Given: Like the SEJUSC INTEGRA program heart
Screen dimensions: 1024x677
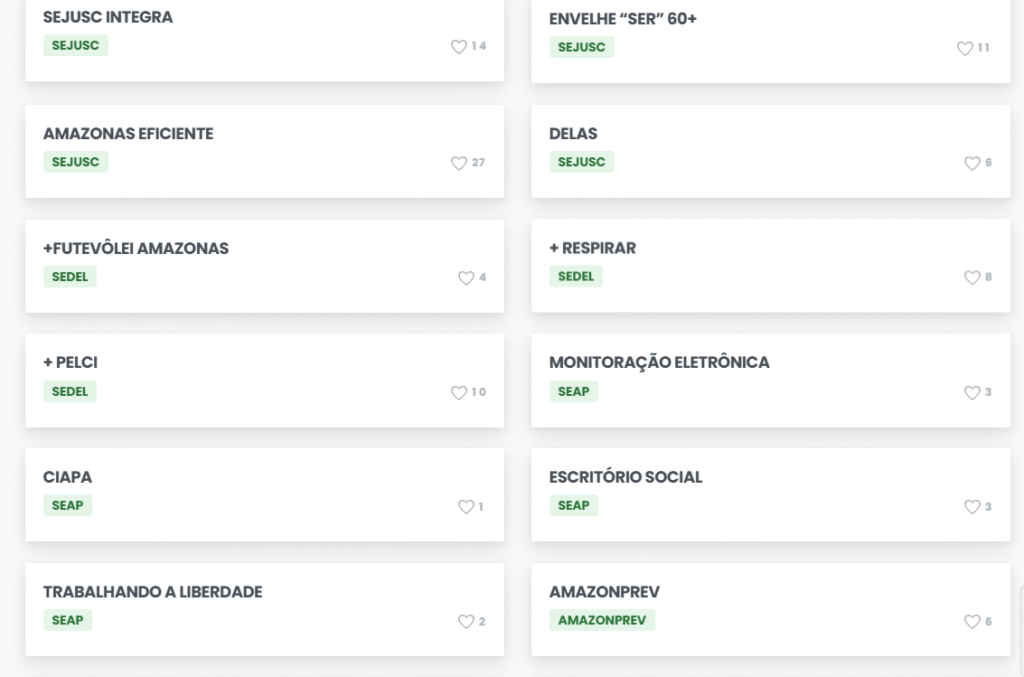Looking at the screenshot, I should [459, 46].
